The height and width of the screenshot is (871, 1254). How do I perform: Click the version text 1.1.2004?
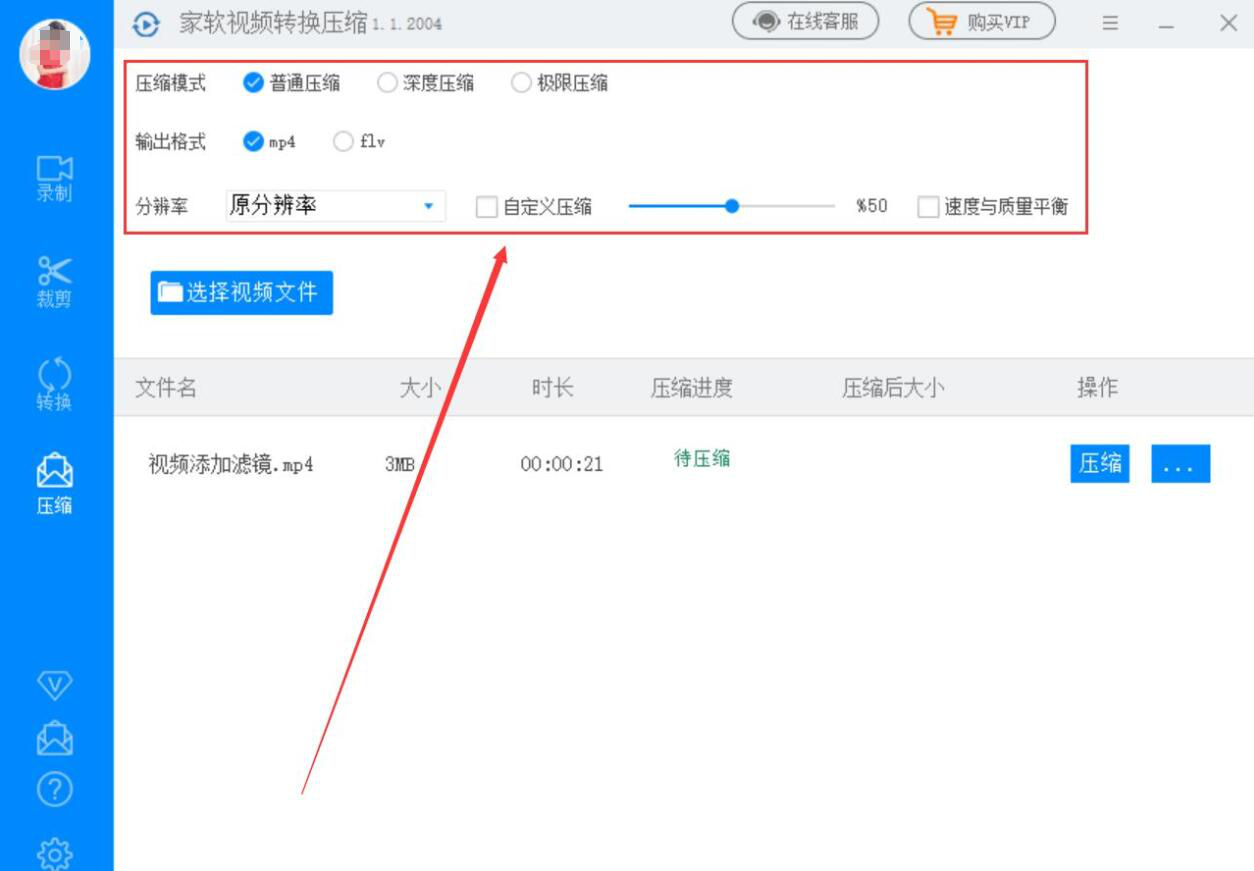407,24
